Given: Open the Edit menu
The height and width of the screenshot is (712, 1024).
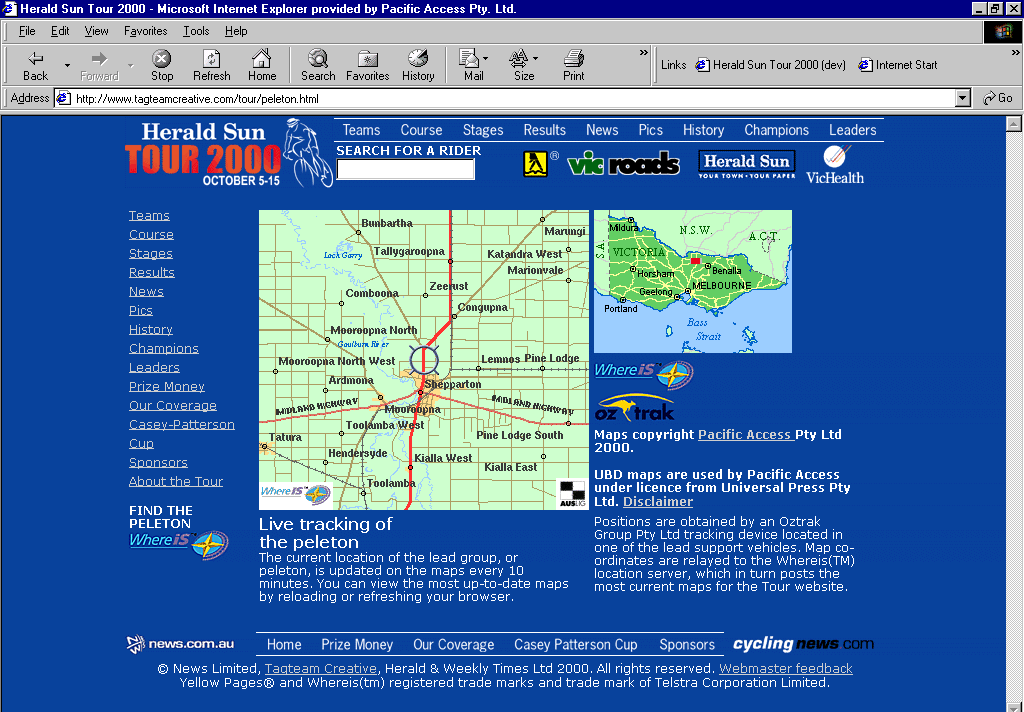Looking at the screenshot, I should coord(60,31).
